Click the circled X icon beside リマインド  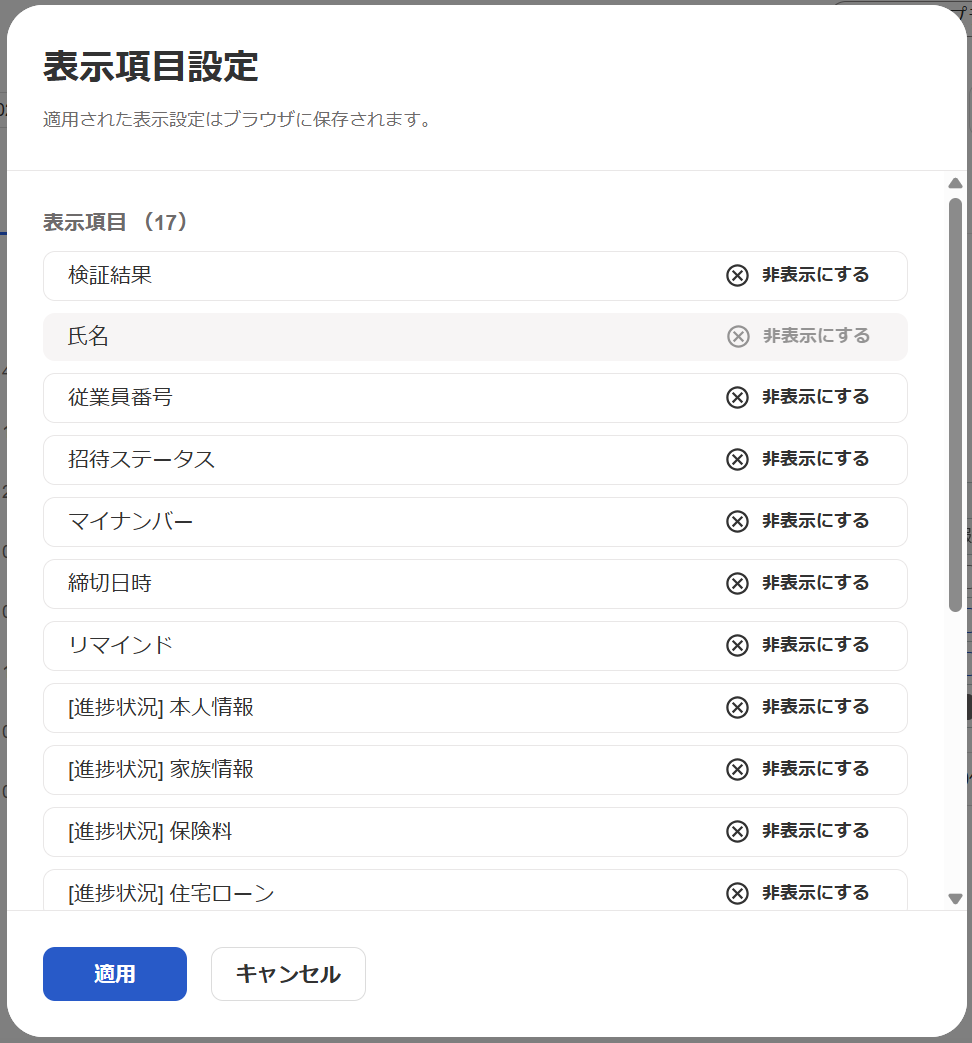pyautogui.click(x=737, y=645)
